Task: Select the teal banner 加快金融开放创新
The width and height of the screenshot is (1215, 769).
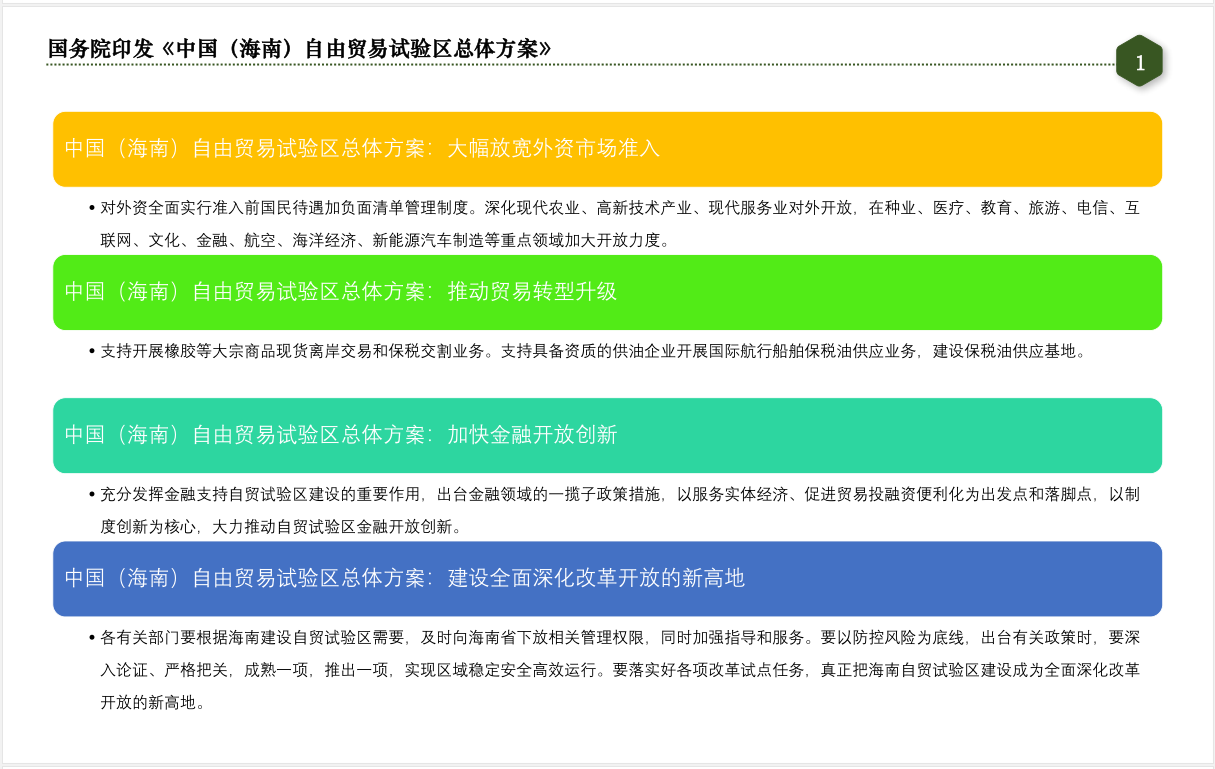Action: 607,435
